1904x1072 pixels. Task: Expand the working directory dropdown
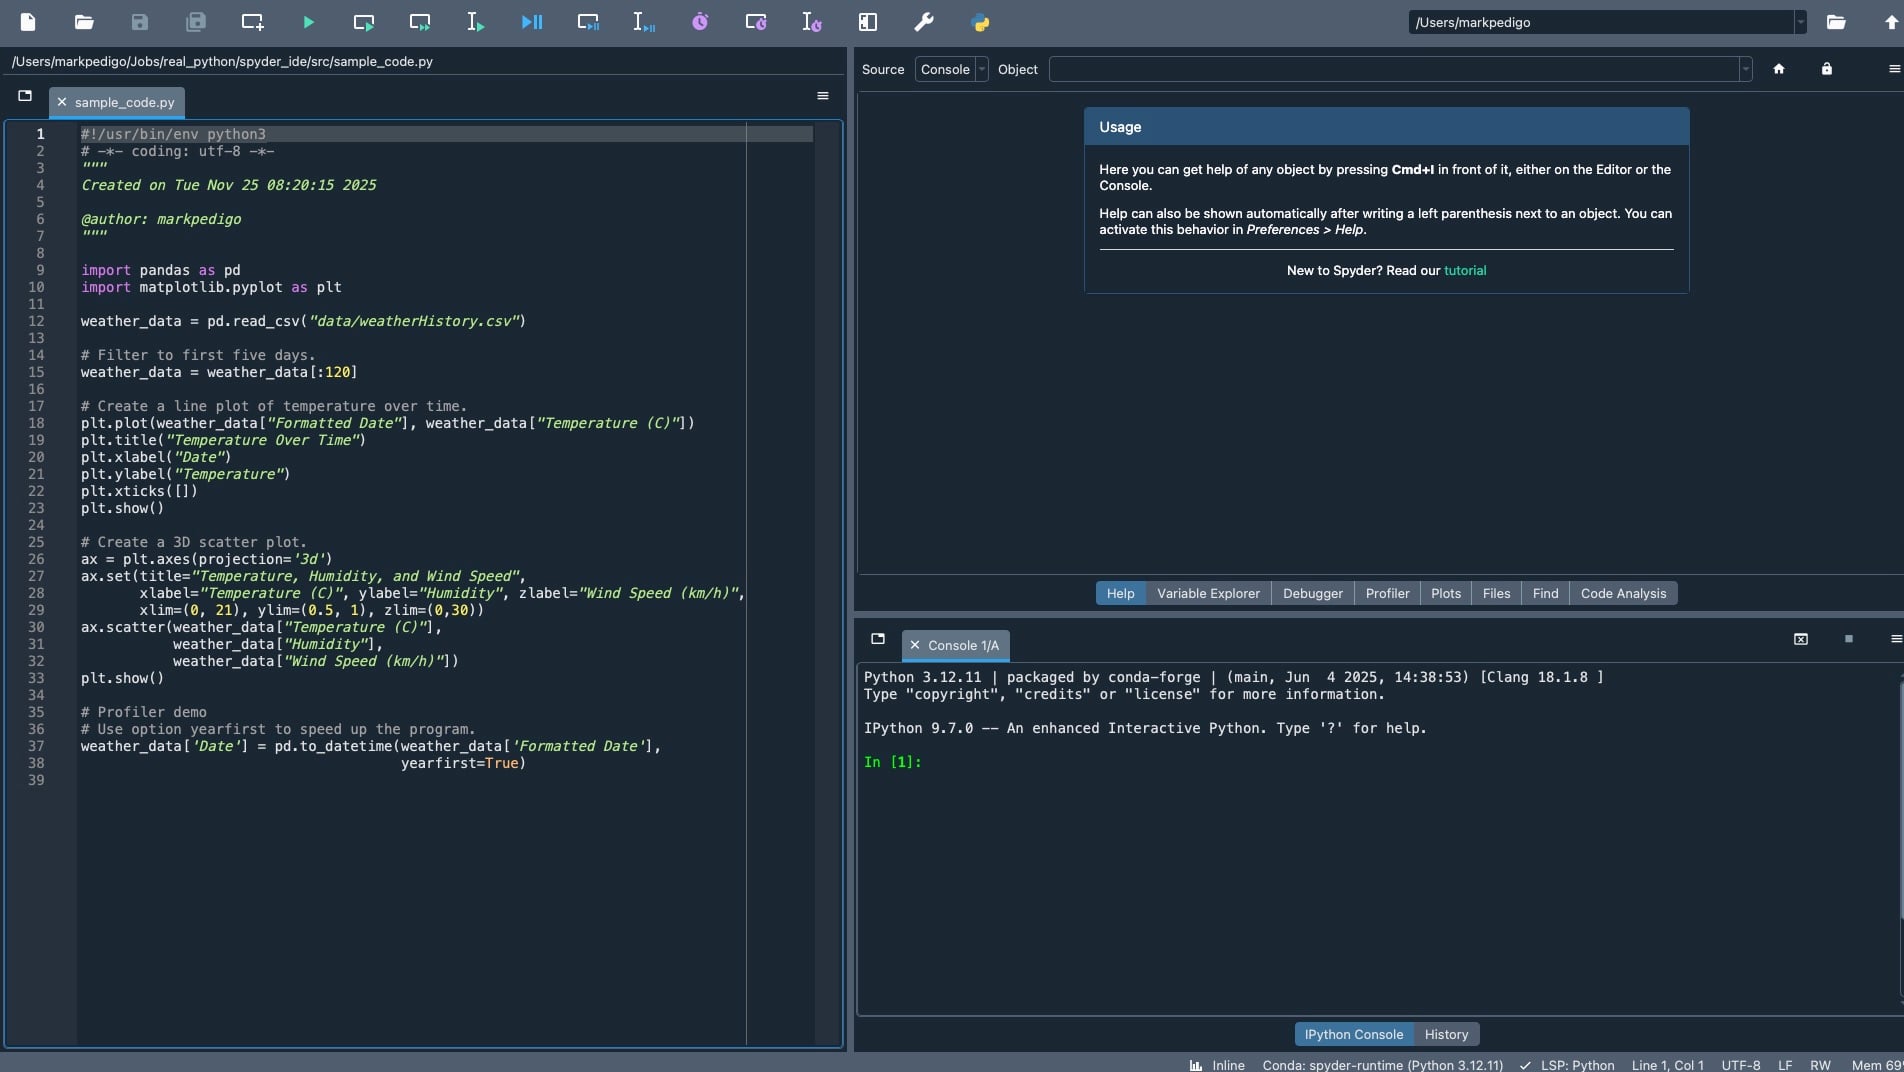coord(1801,22)
